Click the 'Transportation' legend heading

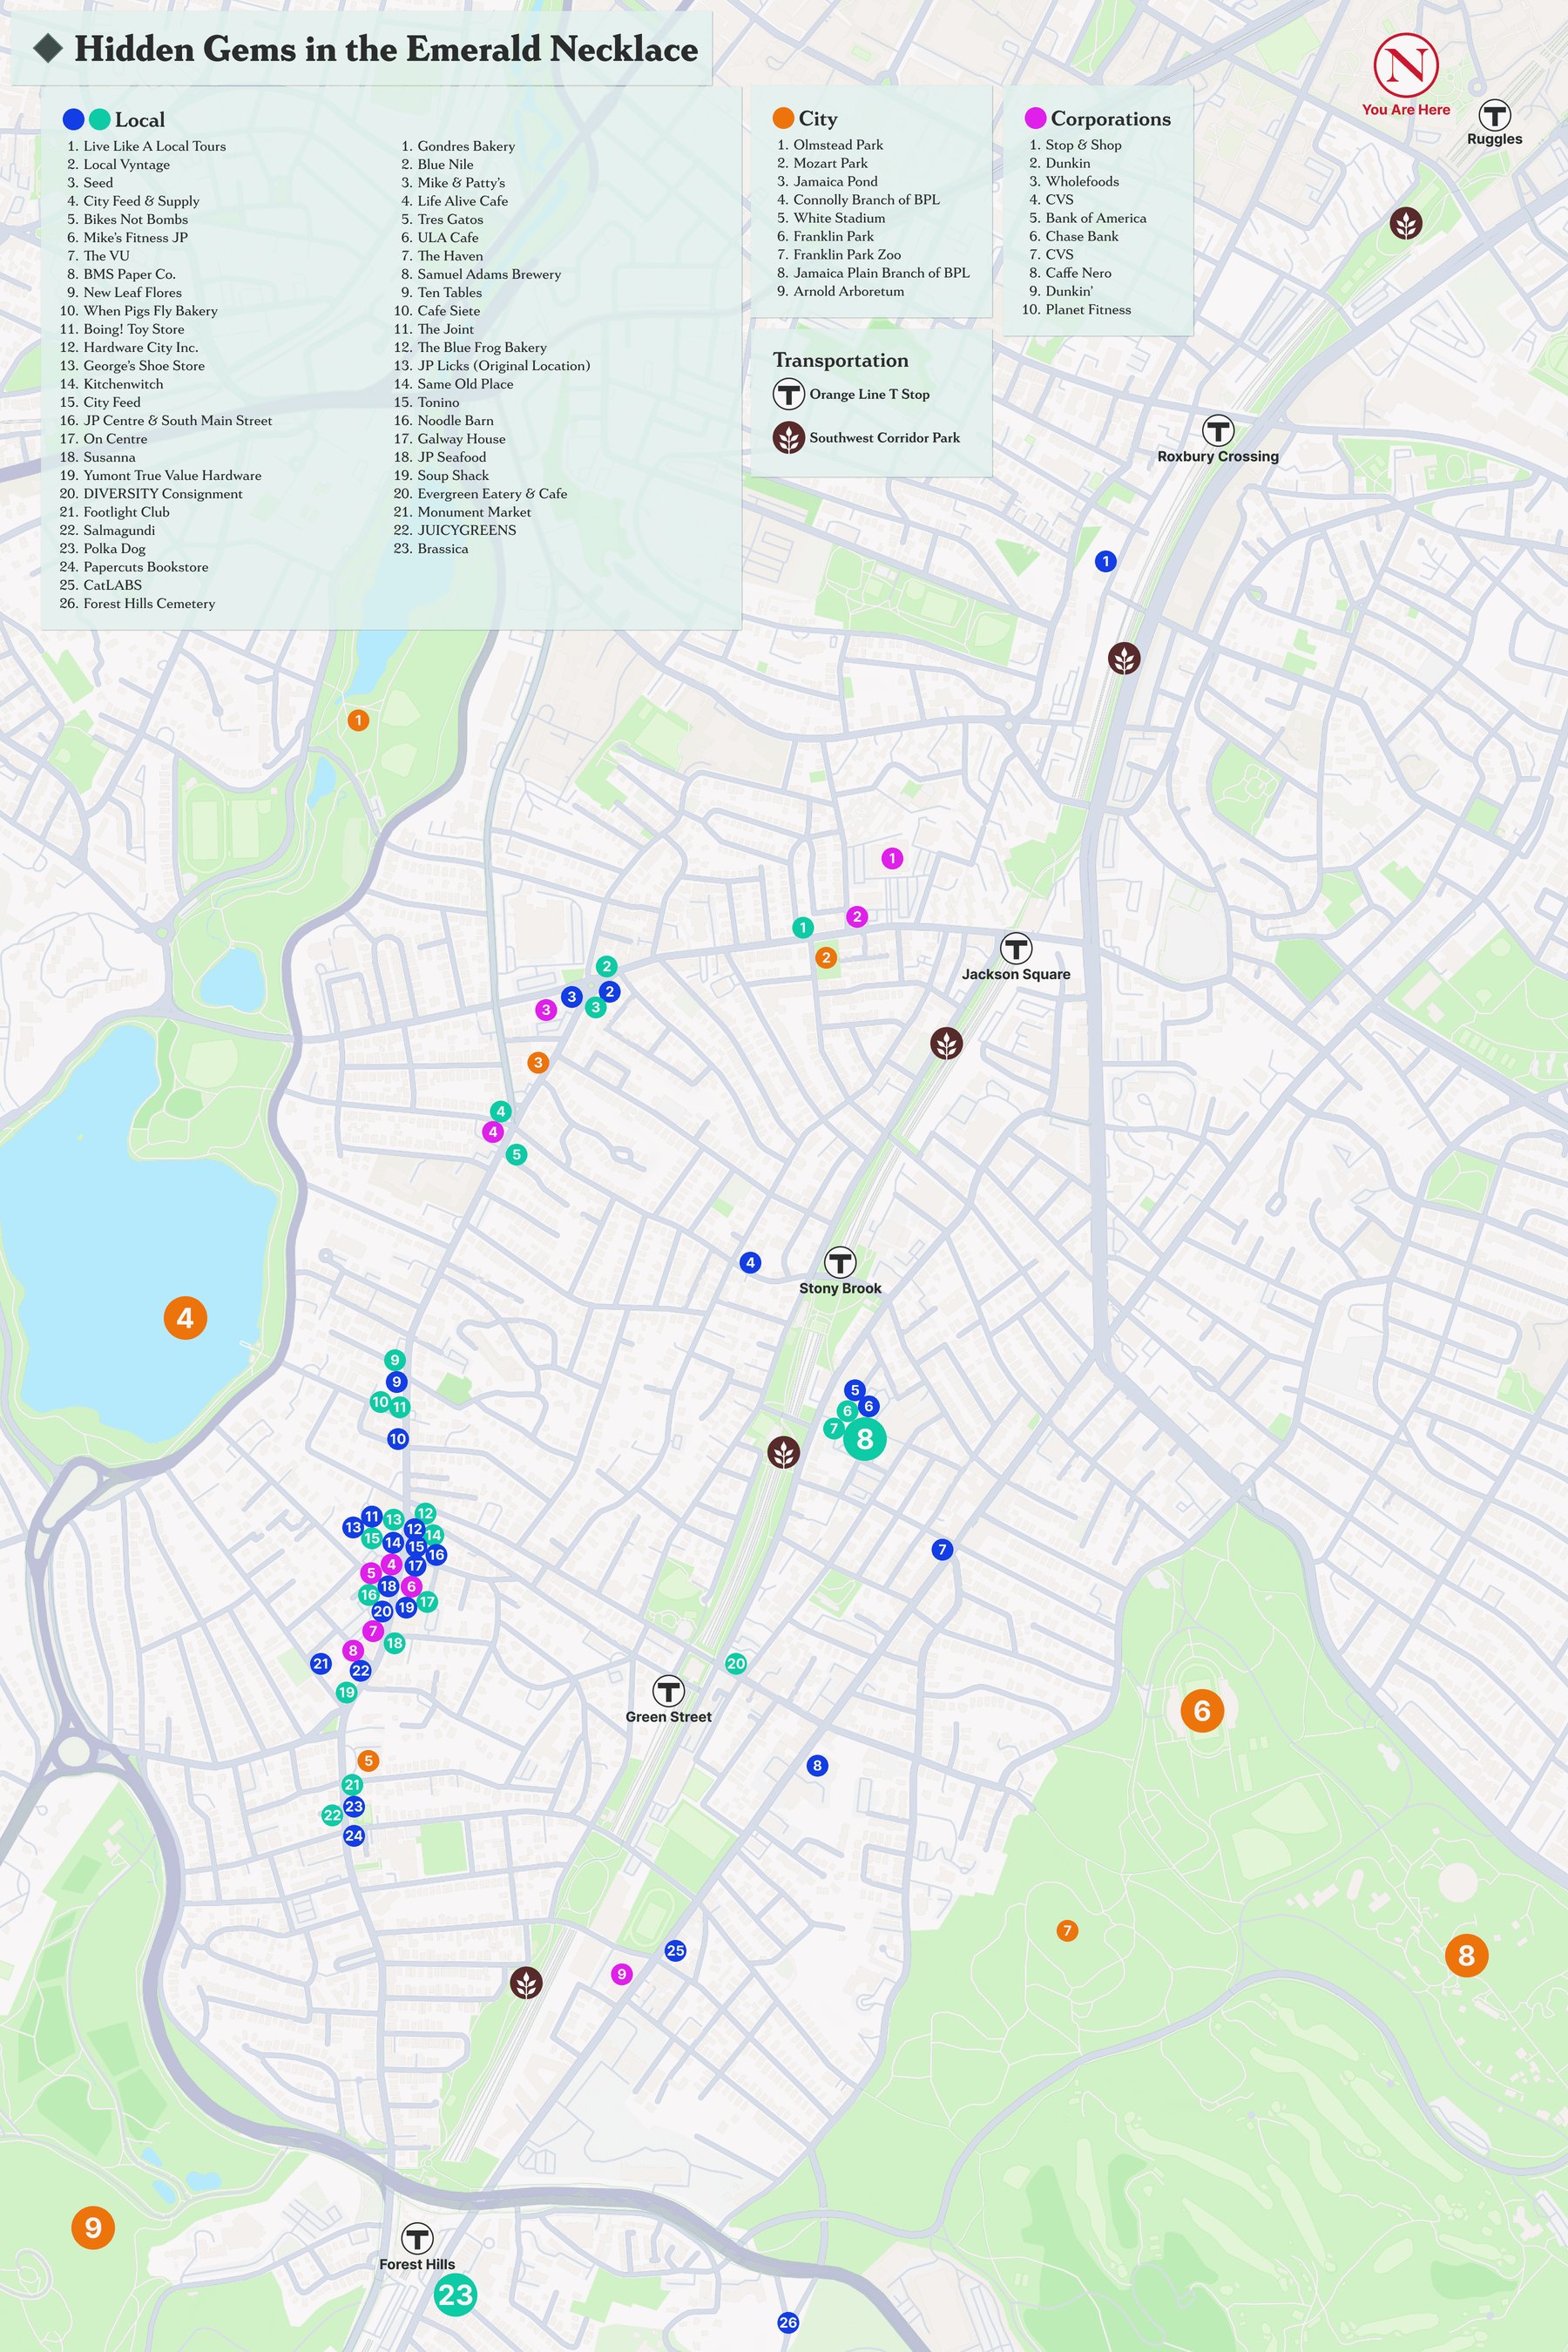tap(840, 360)
